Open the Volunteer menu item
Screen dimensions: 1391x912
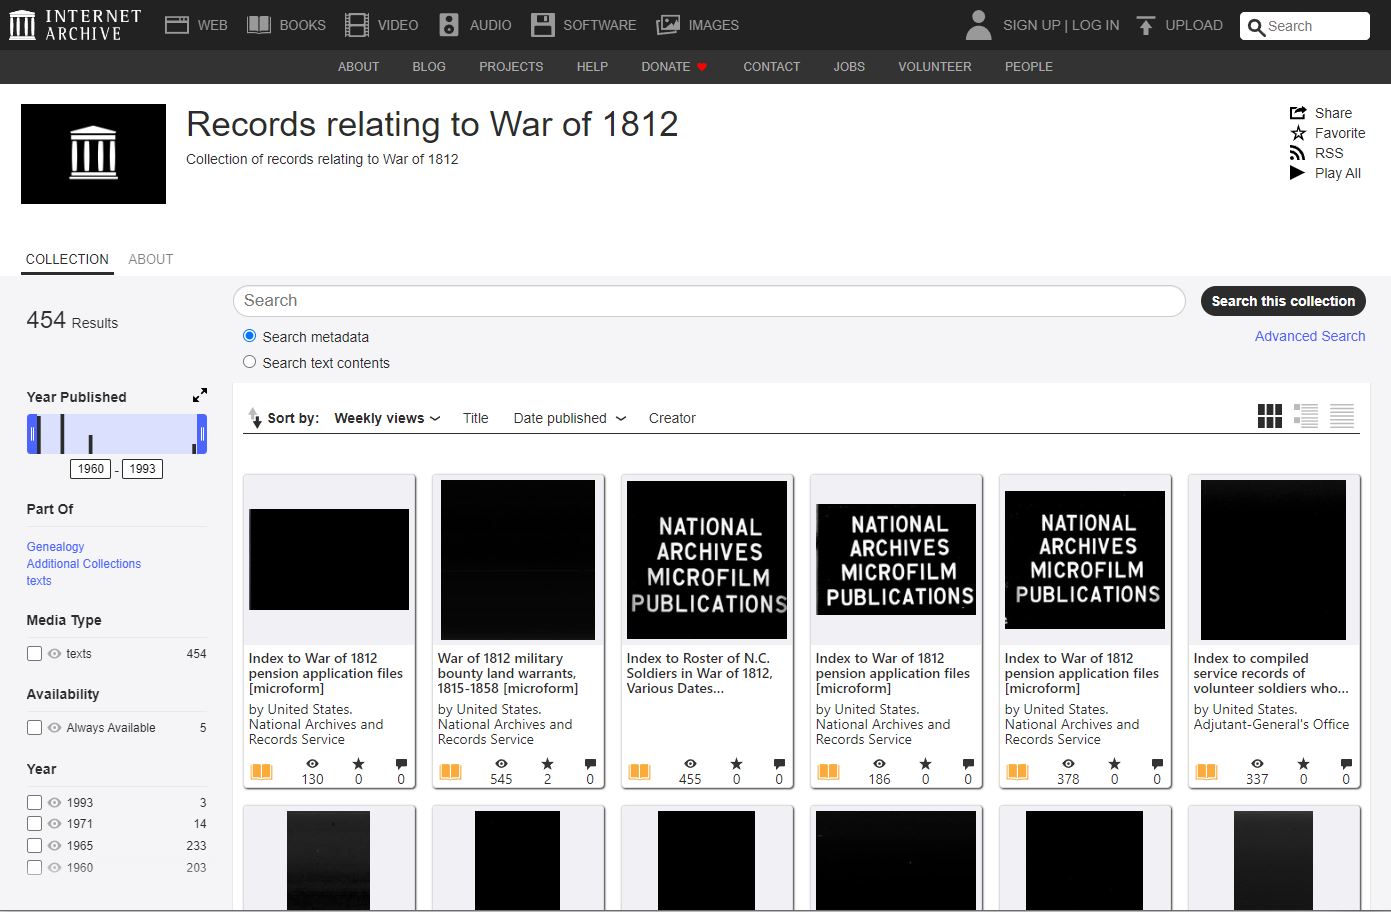coord(935,67)
